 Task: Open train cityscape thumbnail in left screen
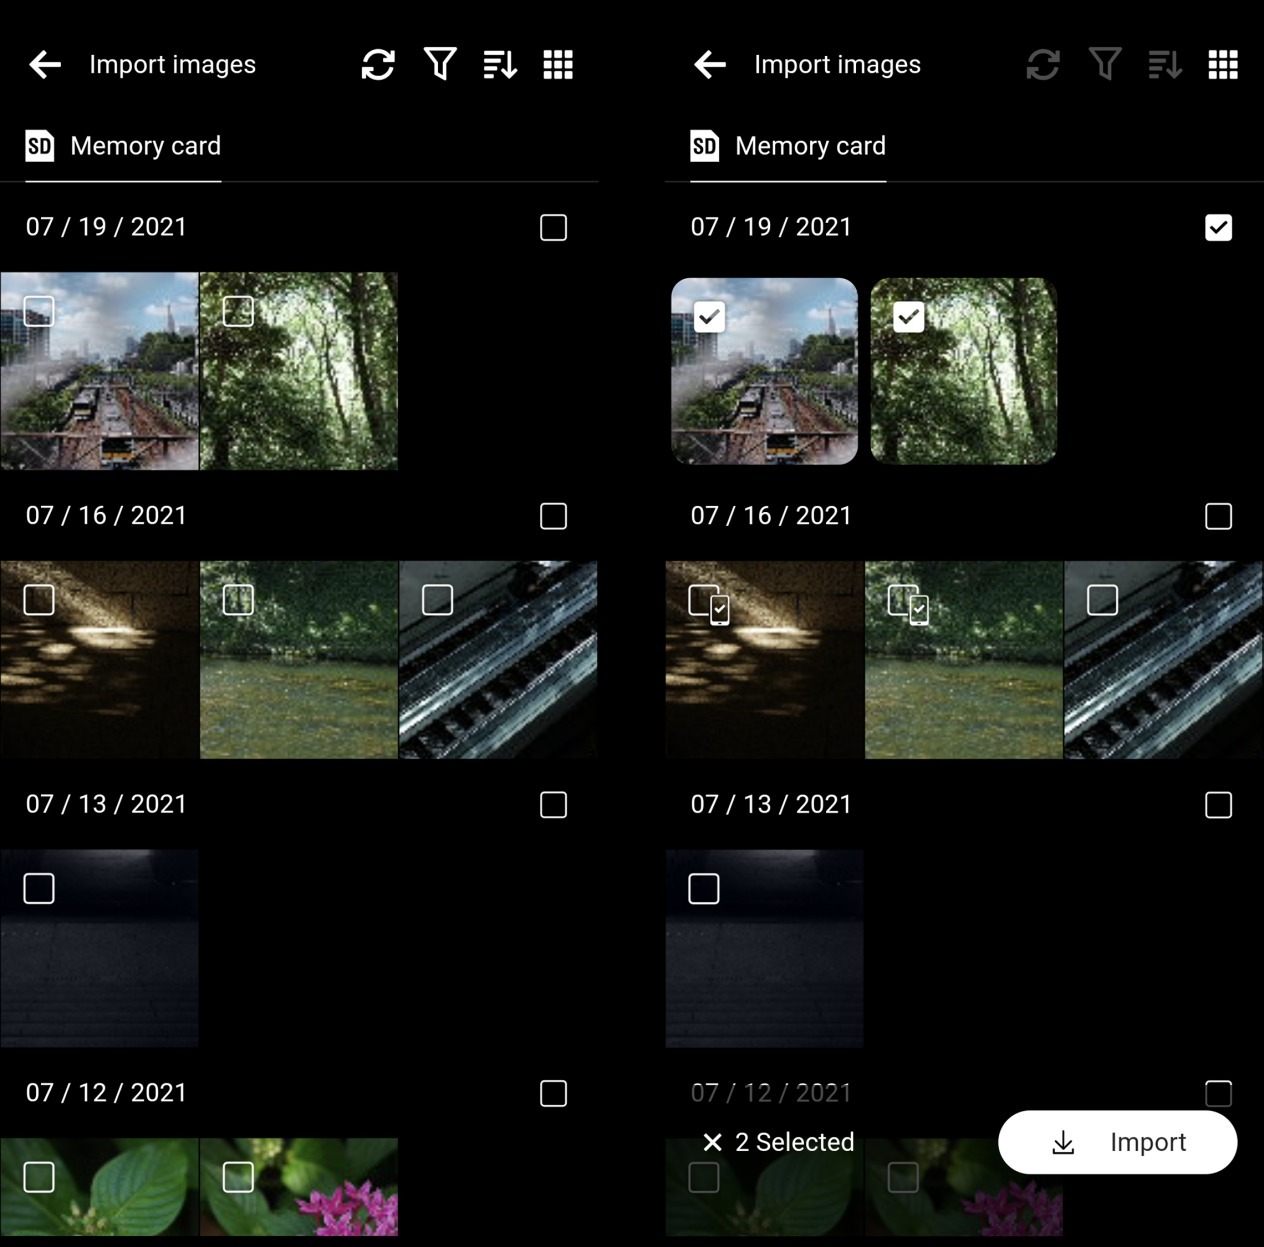(x=99, y=371)
